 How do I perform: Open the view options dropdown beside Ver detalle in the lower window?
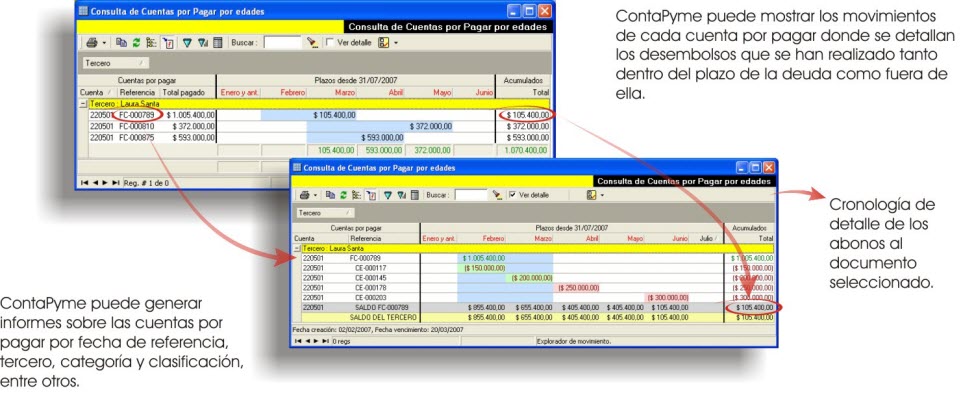(x=602, y=195)
